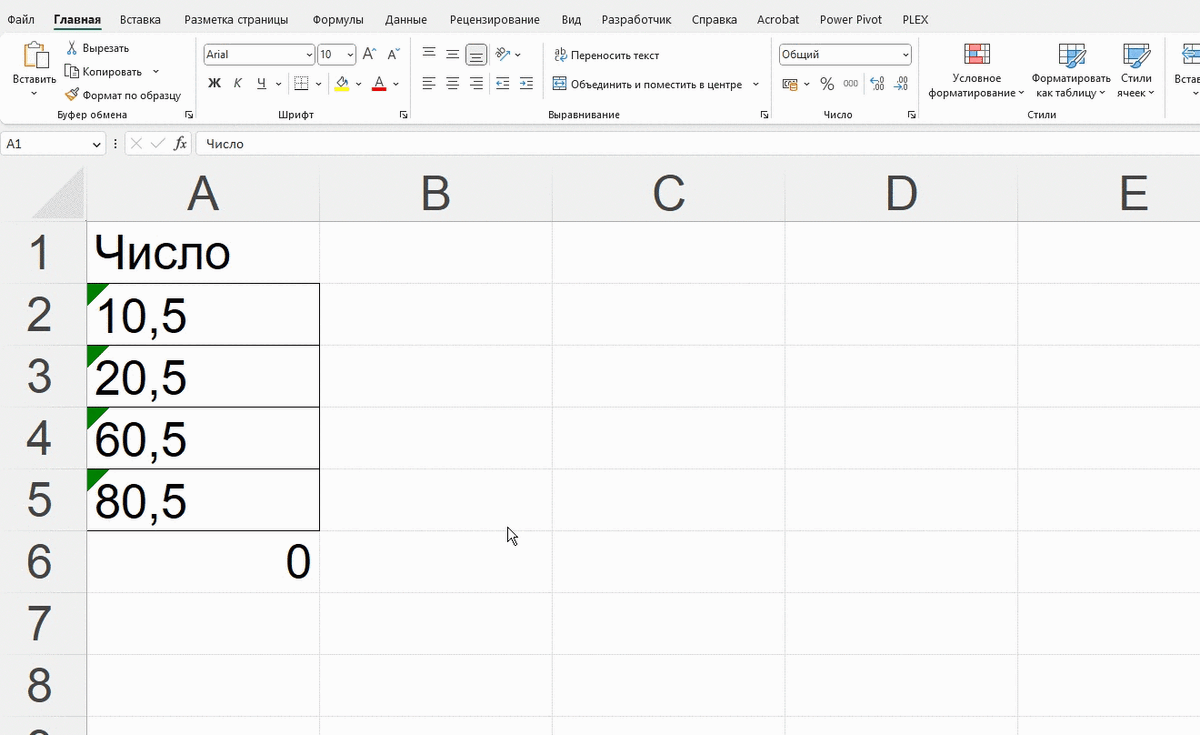Open the font size 10 dropdown
Screen dimensions: 1200x735
pyautogui.click(x=350, y=55)
